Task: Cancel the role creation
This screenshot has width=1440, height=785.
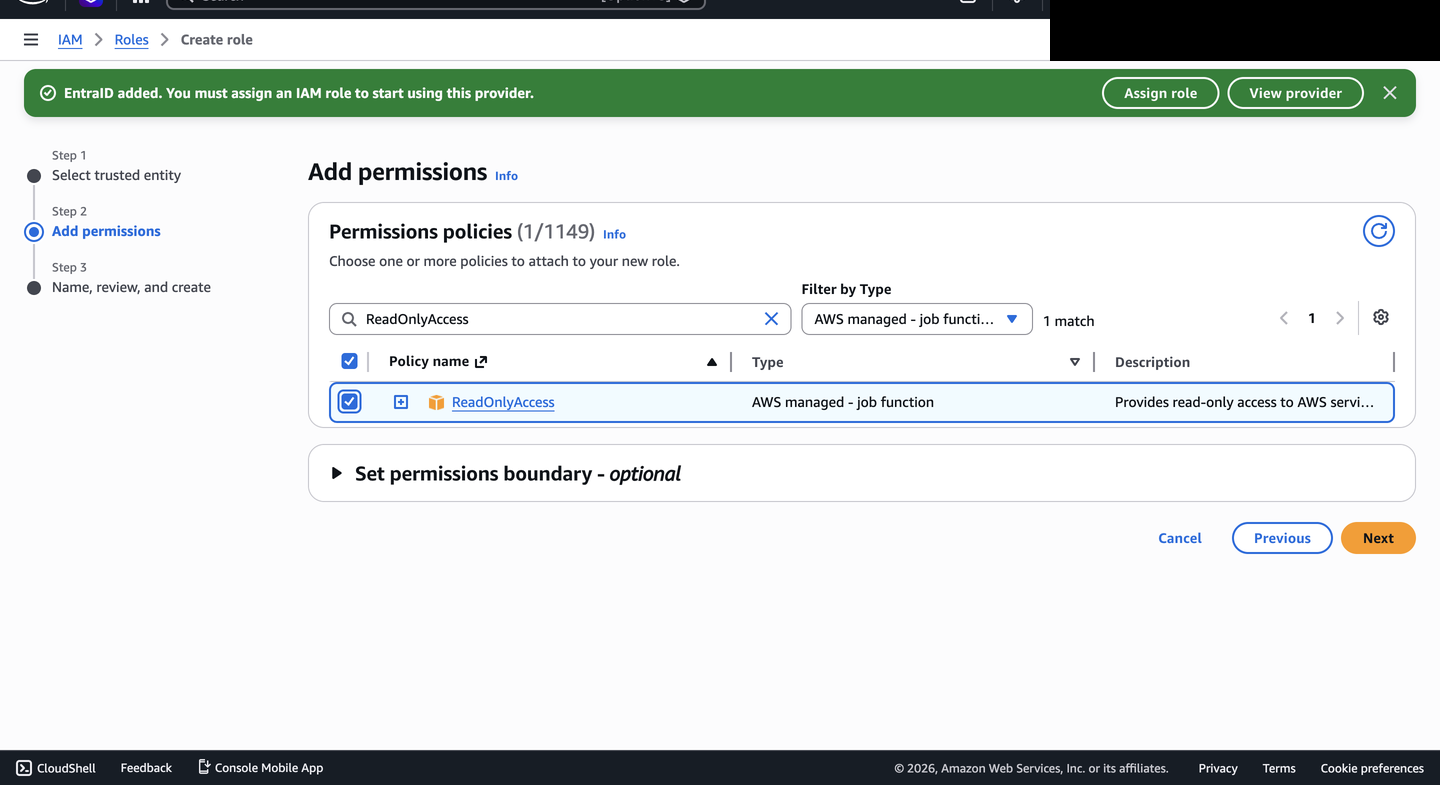Action: pos(1180,538)
